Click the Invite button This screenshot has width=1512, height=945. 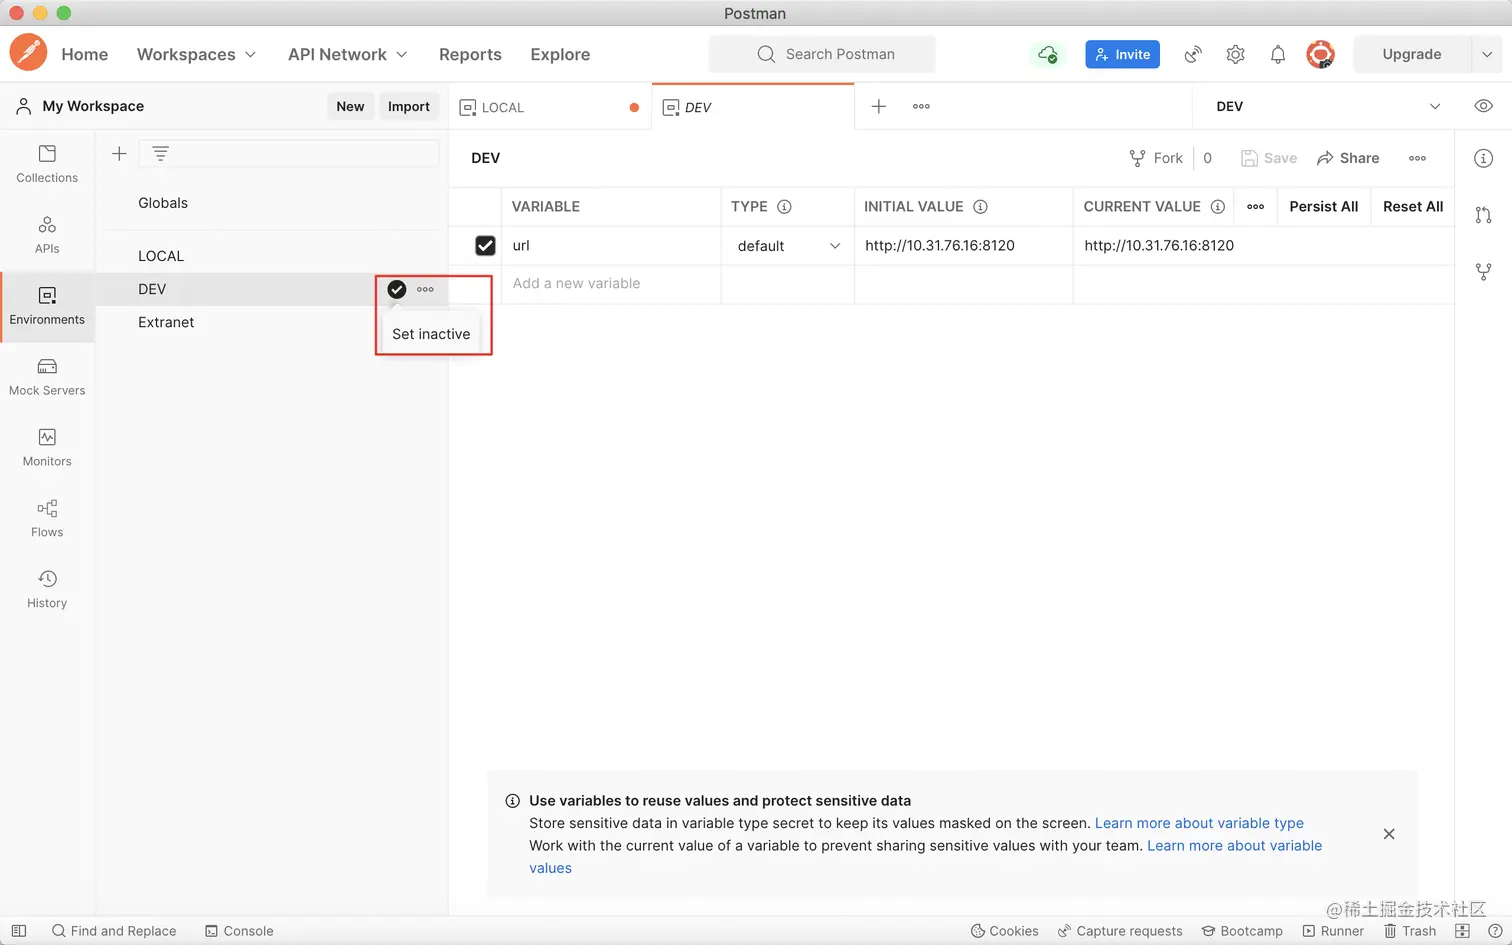1122,54
